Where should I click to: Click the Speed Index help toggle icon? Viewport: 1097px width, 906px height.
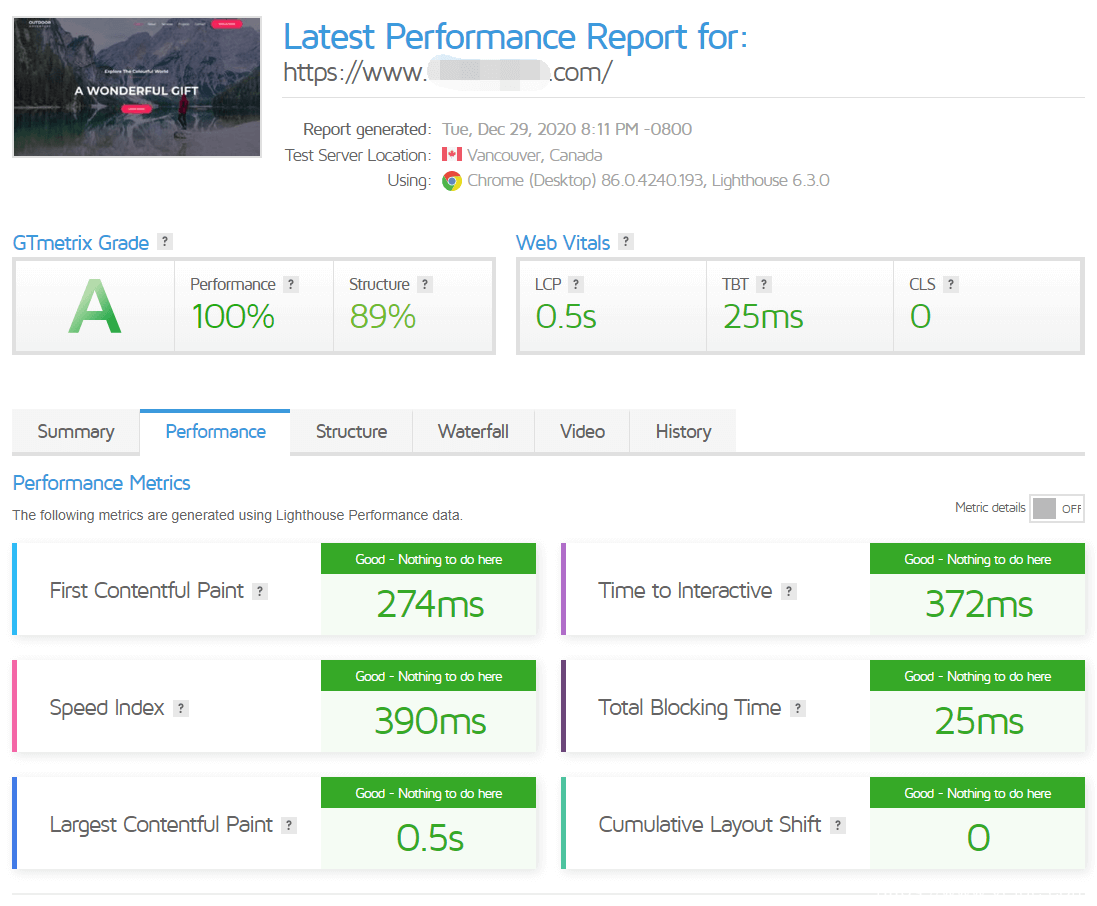(181, 707)
